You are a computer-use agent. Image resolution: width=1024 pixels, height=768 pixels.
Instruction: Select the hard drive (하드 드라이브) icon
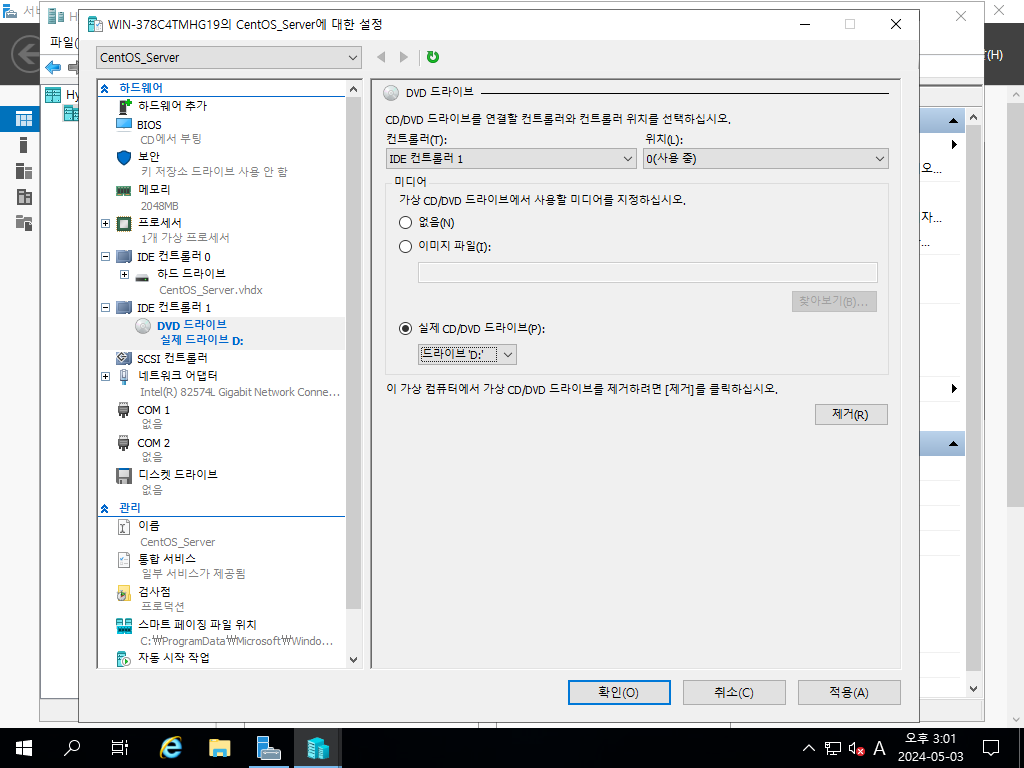click(x=142, y=276)
